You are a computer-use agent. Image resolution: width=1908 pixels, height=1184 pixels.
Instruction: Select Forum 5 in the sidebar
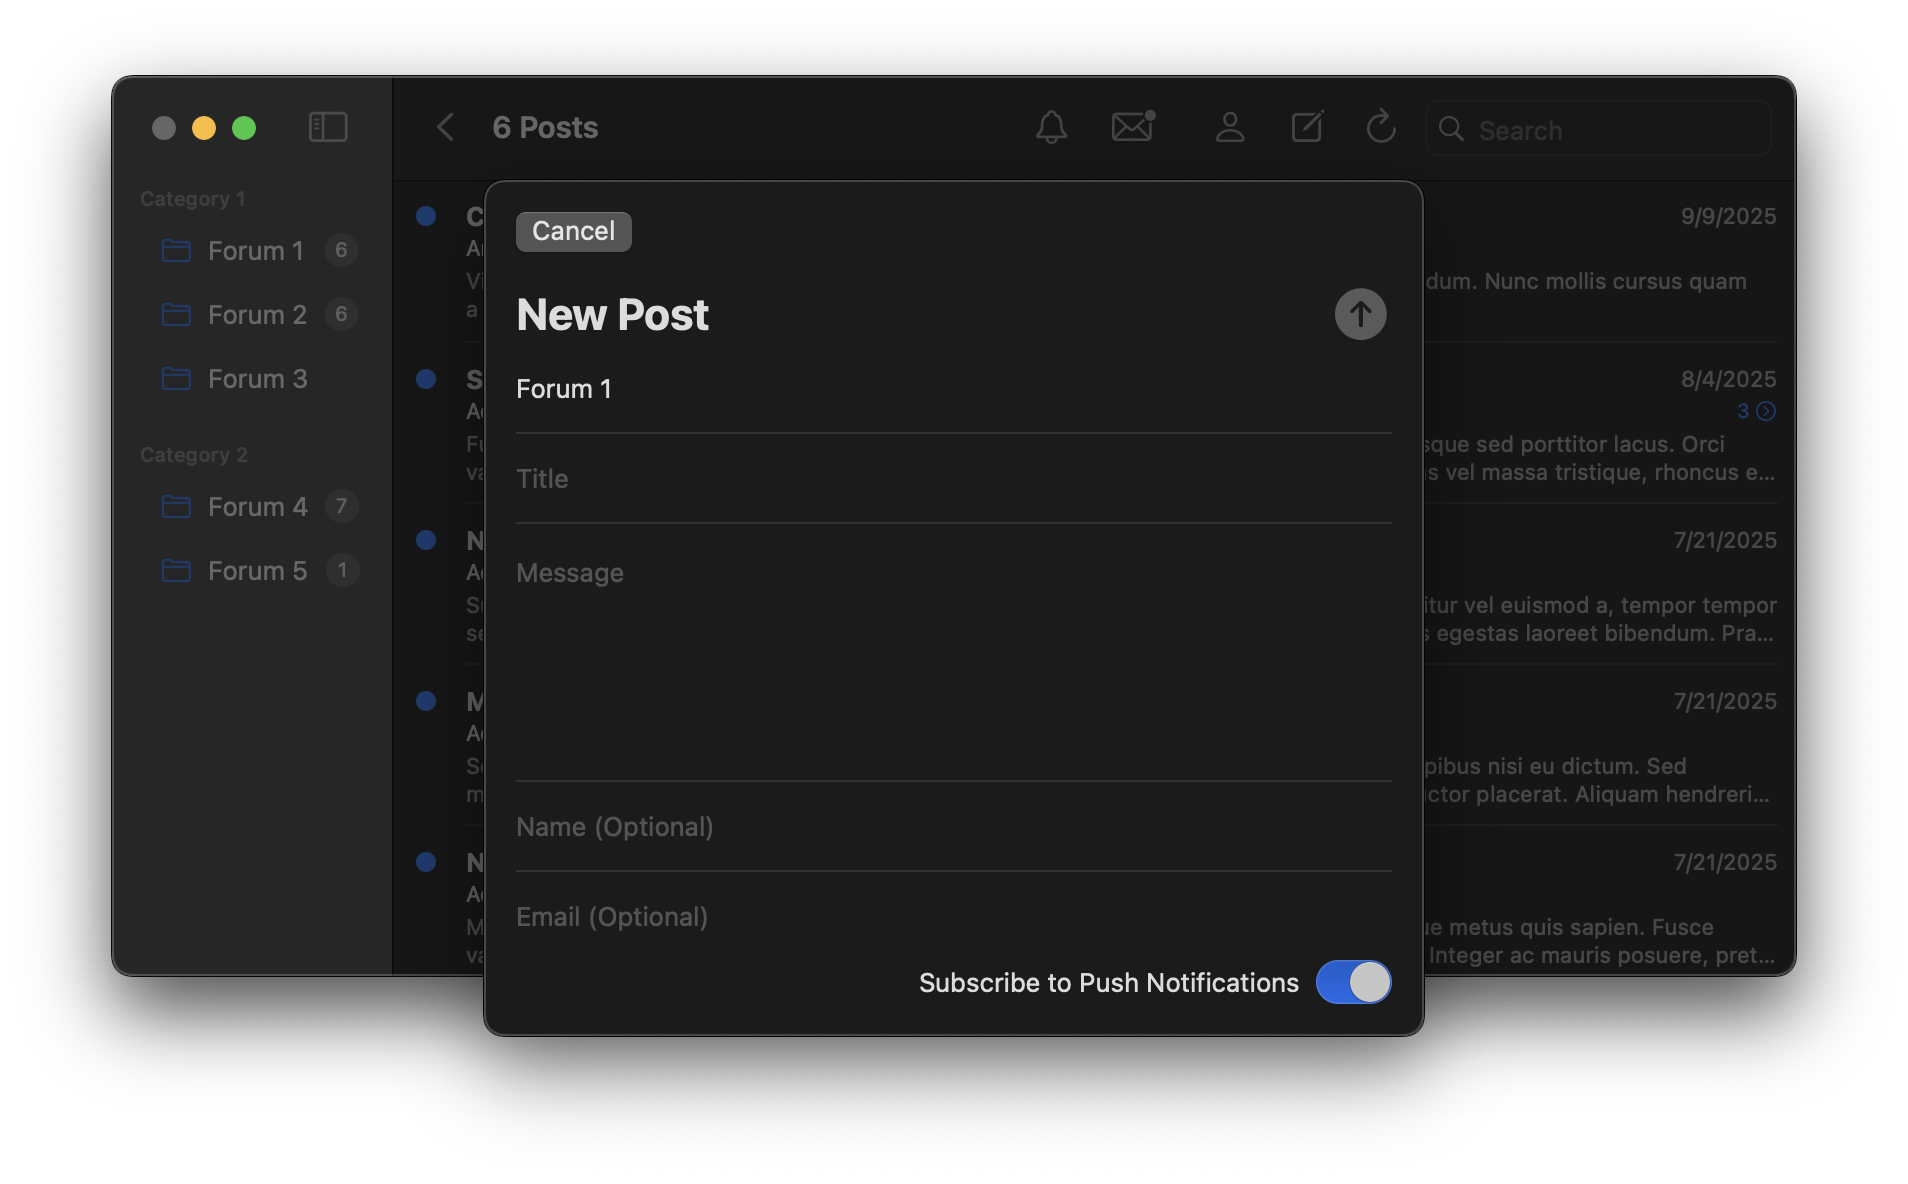(257, 571)
